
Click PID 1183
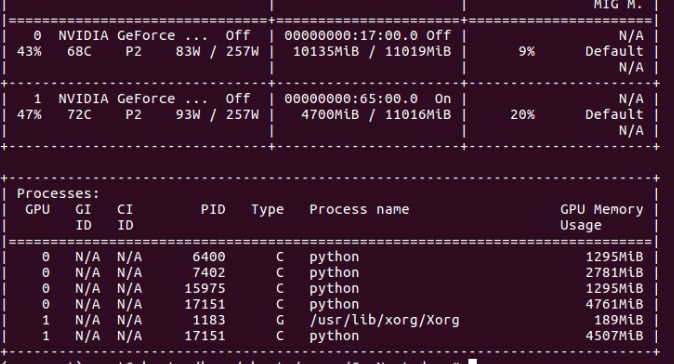[x=208, y=320]
